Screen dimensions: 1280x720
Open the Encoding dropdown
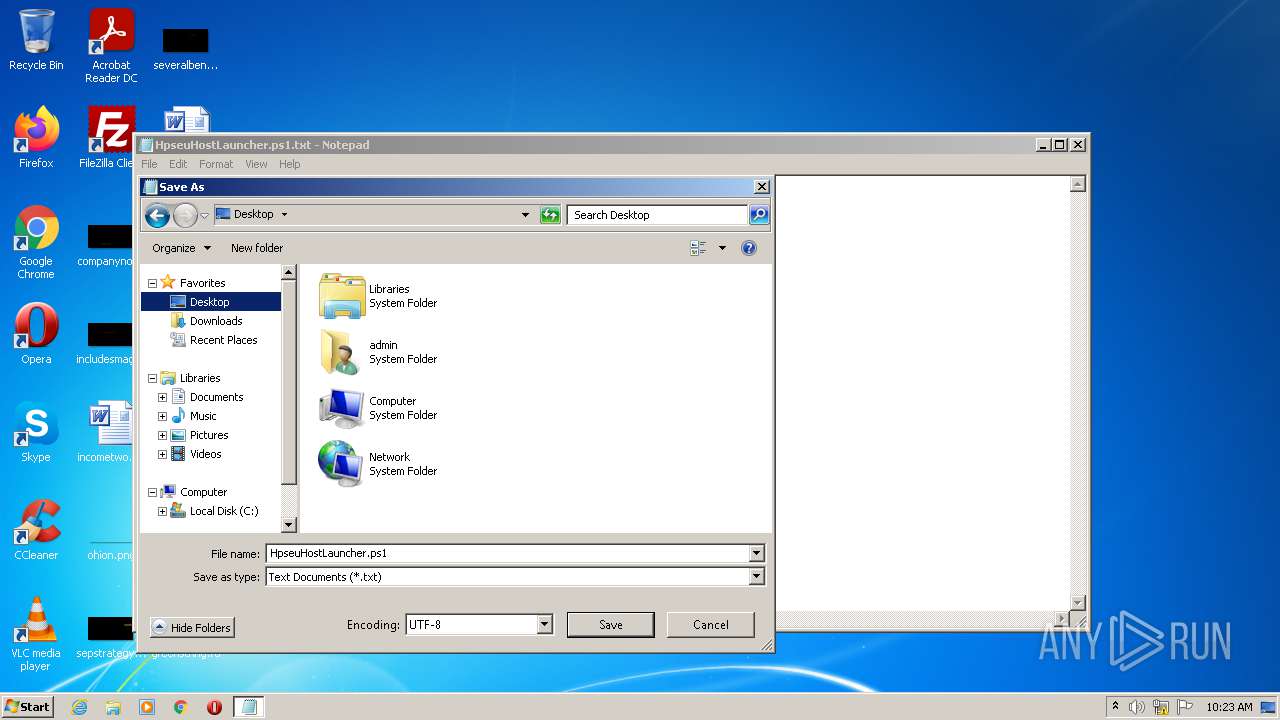[x=544, y=625]
